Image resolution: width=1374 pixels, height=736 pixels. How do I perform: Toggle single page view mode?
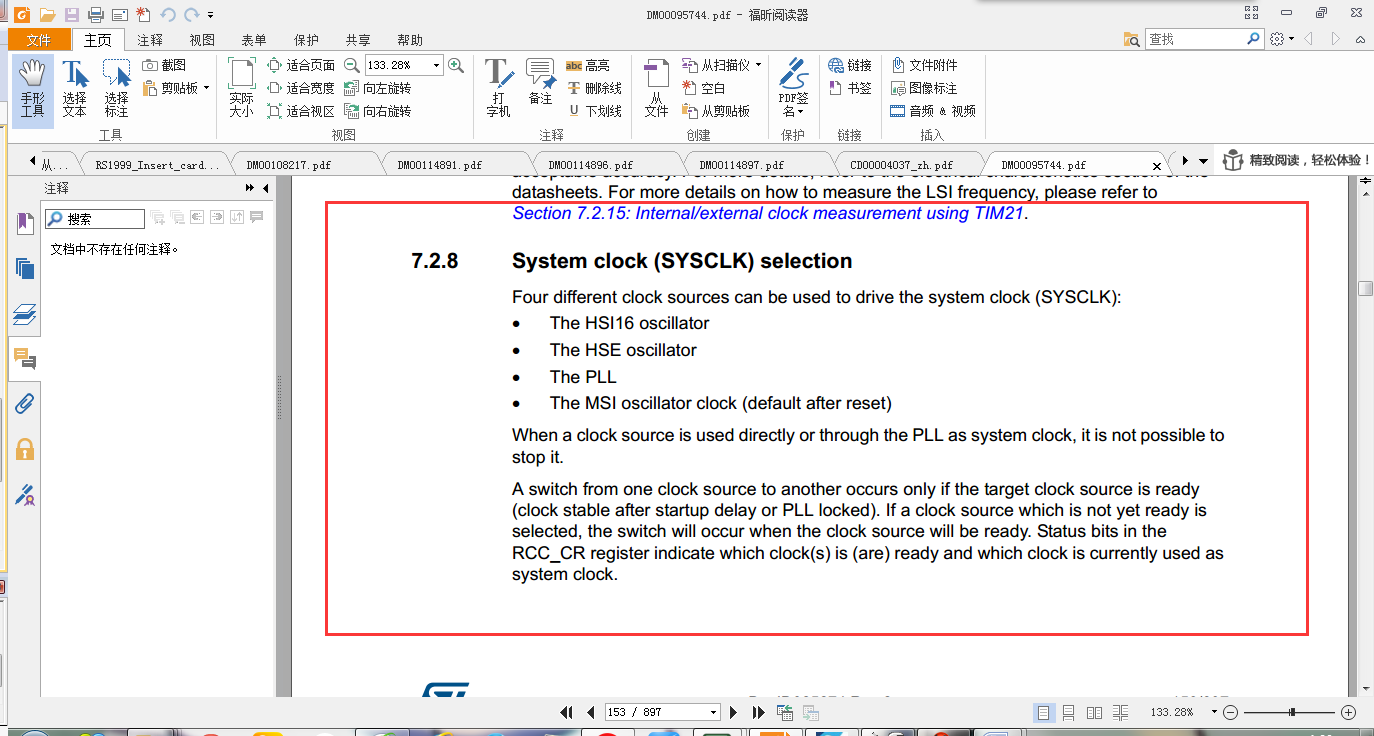(x=1044, y=712)
